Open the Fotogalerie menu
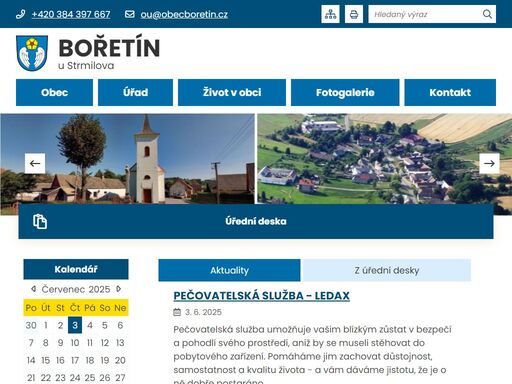Screen dimensions: 512x384 click(x=345, y=92)
